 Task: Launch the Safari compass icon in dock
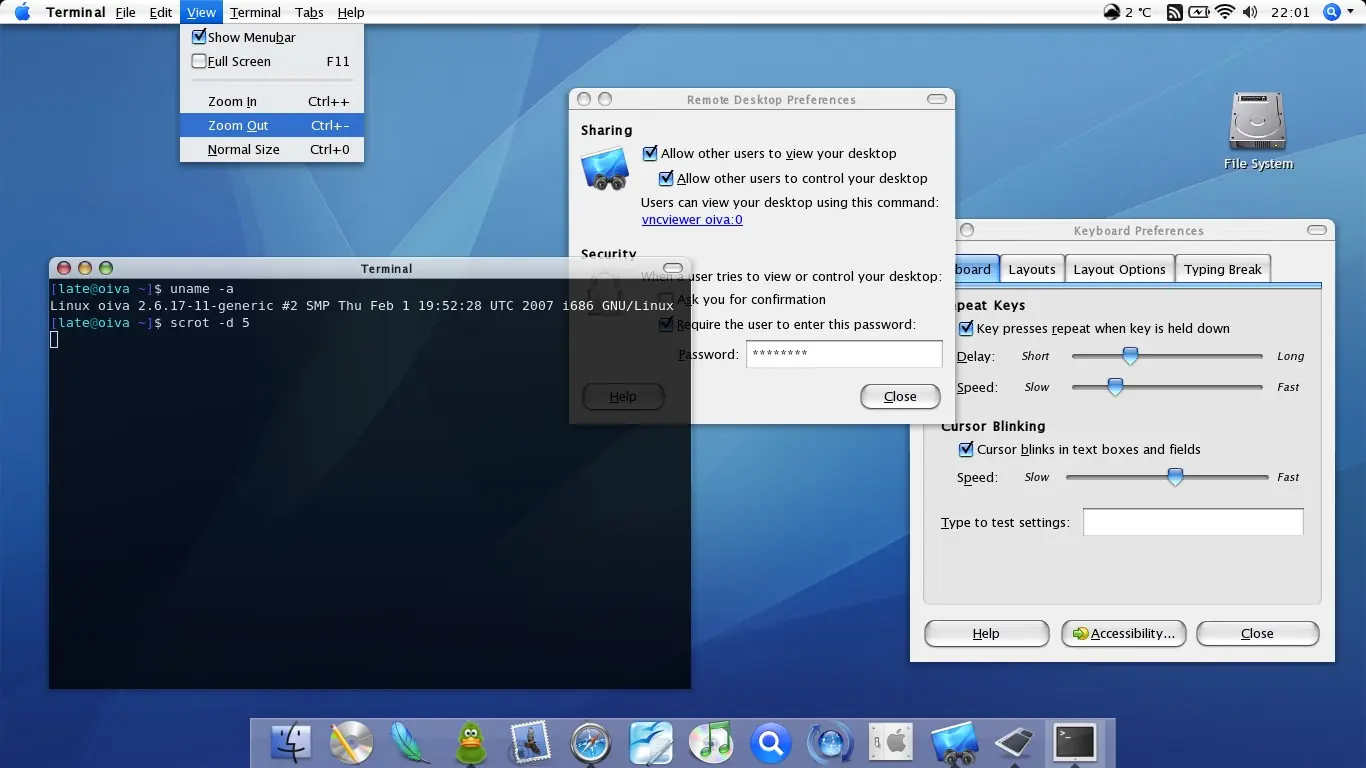(590, 743)
